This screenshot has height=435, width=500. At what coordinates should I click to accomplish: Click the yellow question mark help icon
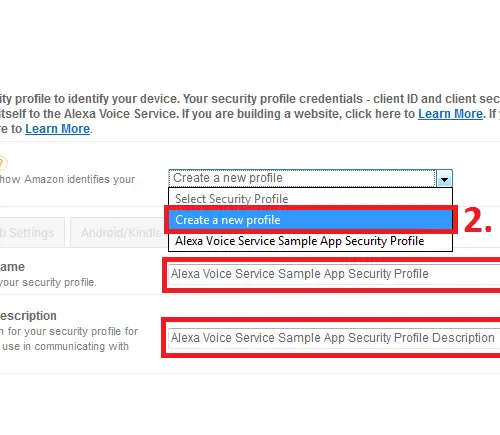pos(2,163)
